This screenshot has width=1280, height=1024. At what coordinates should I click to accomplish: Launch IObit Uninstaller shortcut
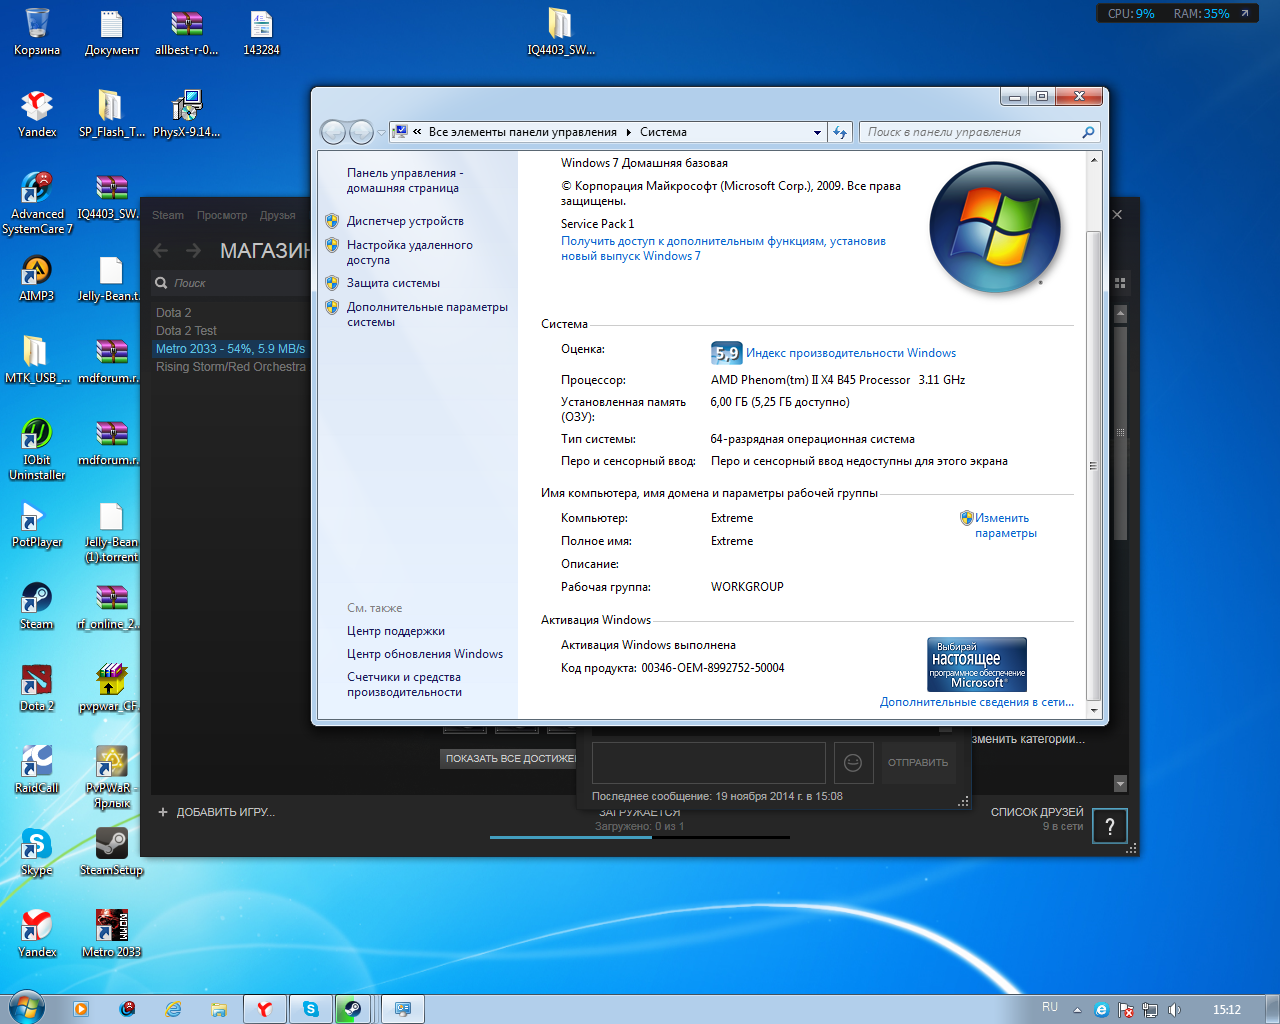37,449
